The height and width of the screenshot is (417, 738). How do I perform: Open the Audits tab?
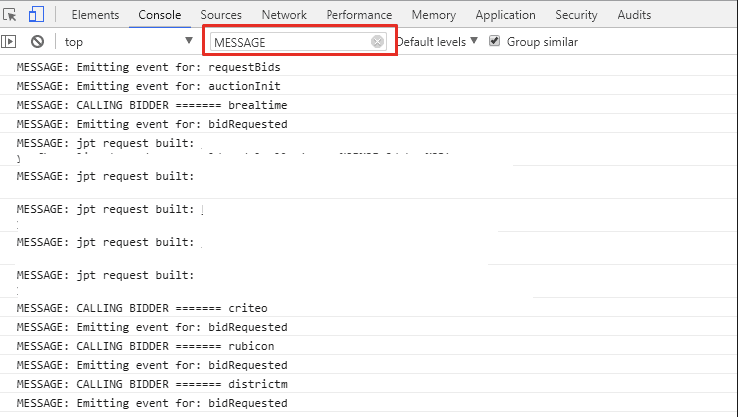pyautogui.click(x=634, y=15)
